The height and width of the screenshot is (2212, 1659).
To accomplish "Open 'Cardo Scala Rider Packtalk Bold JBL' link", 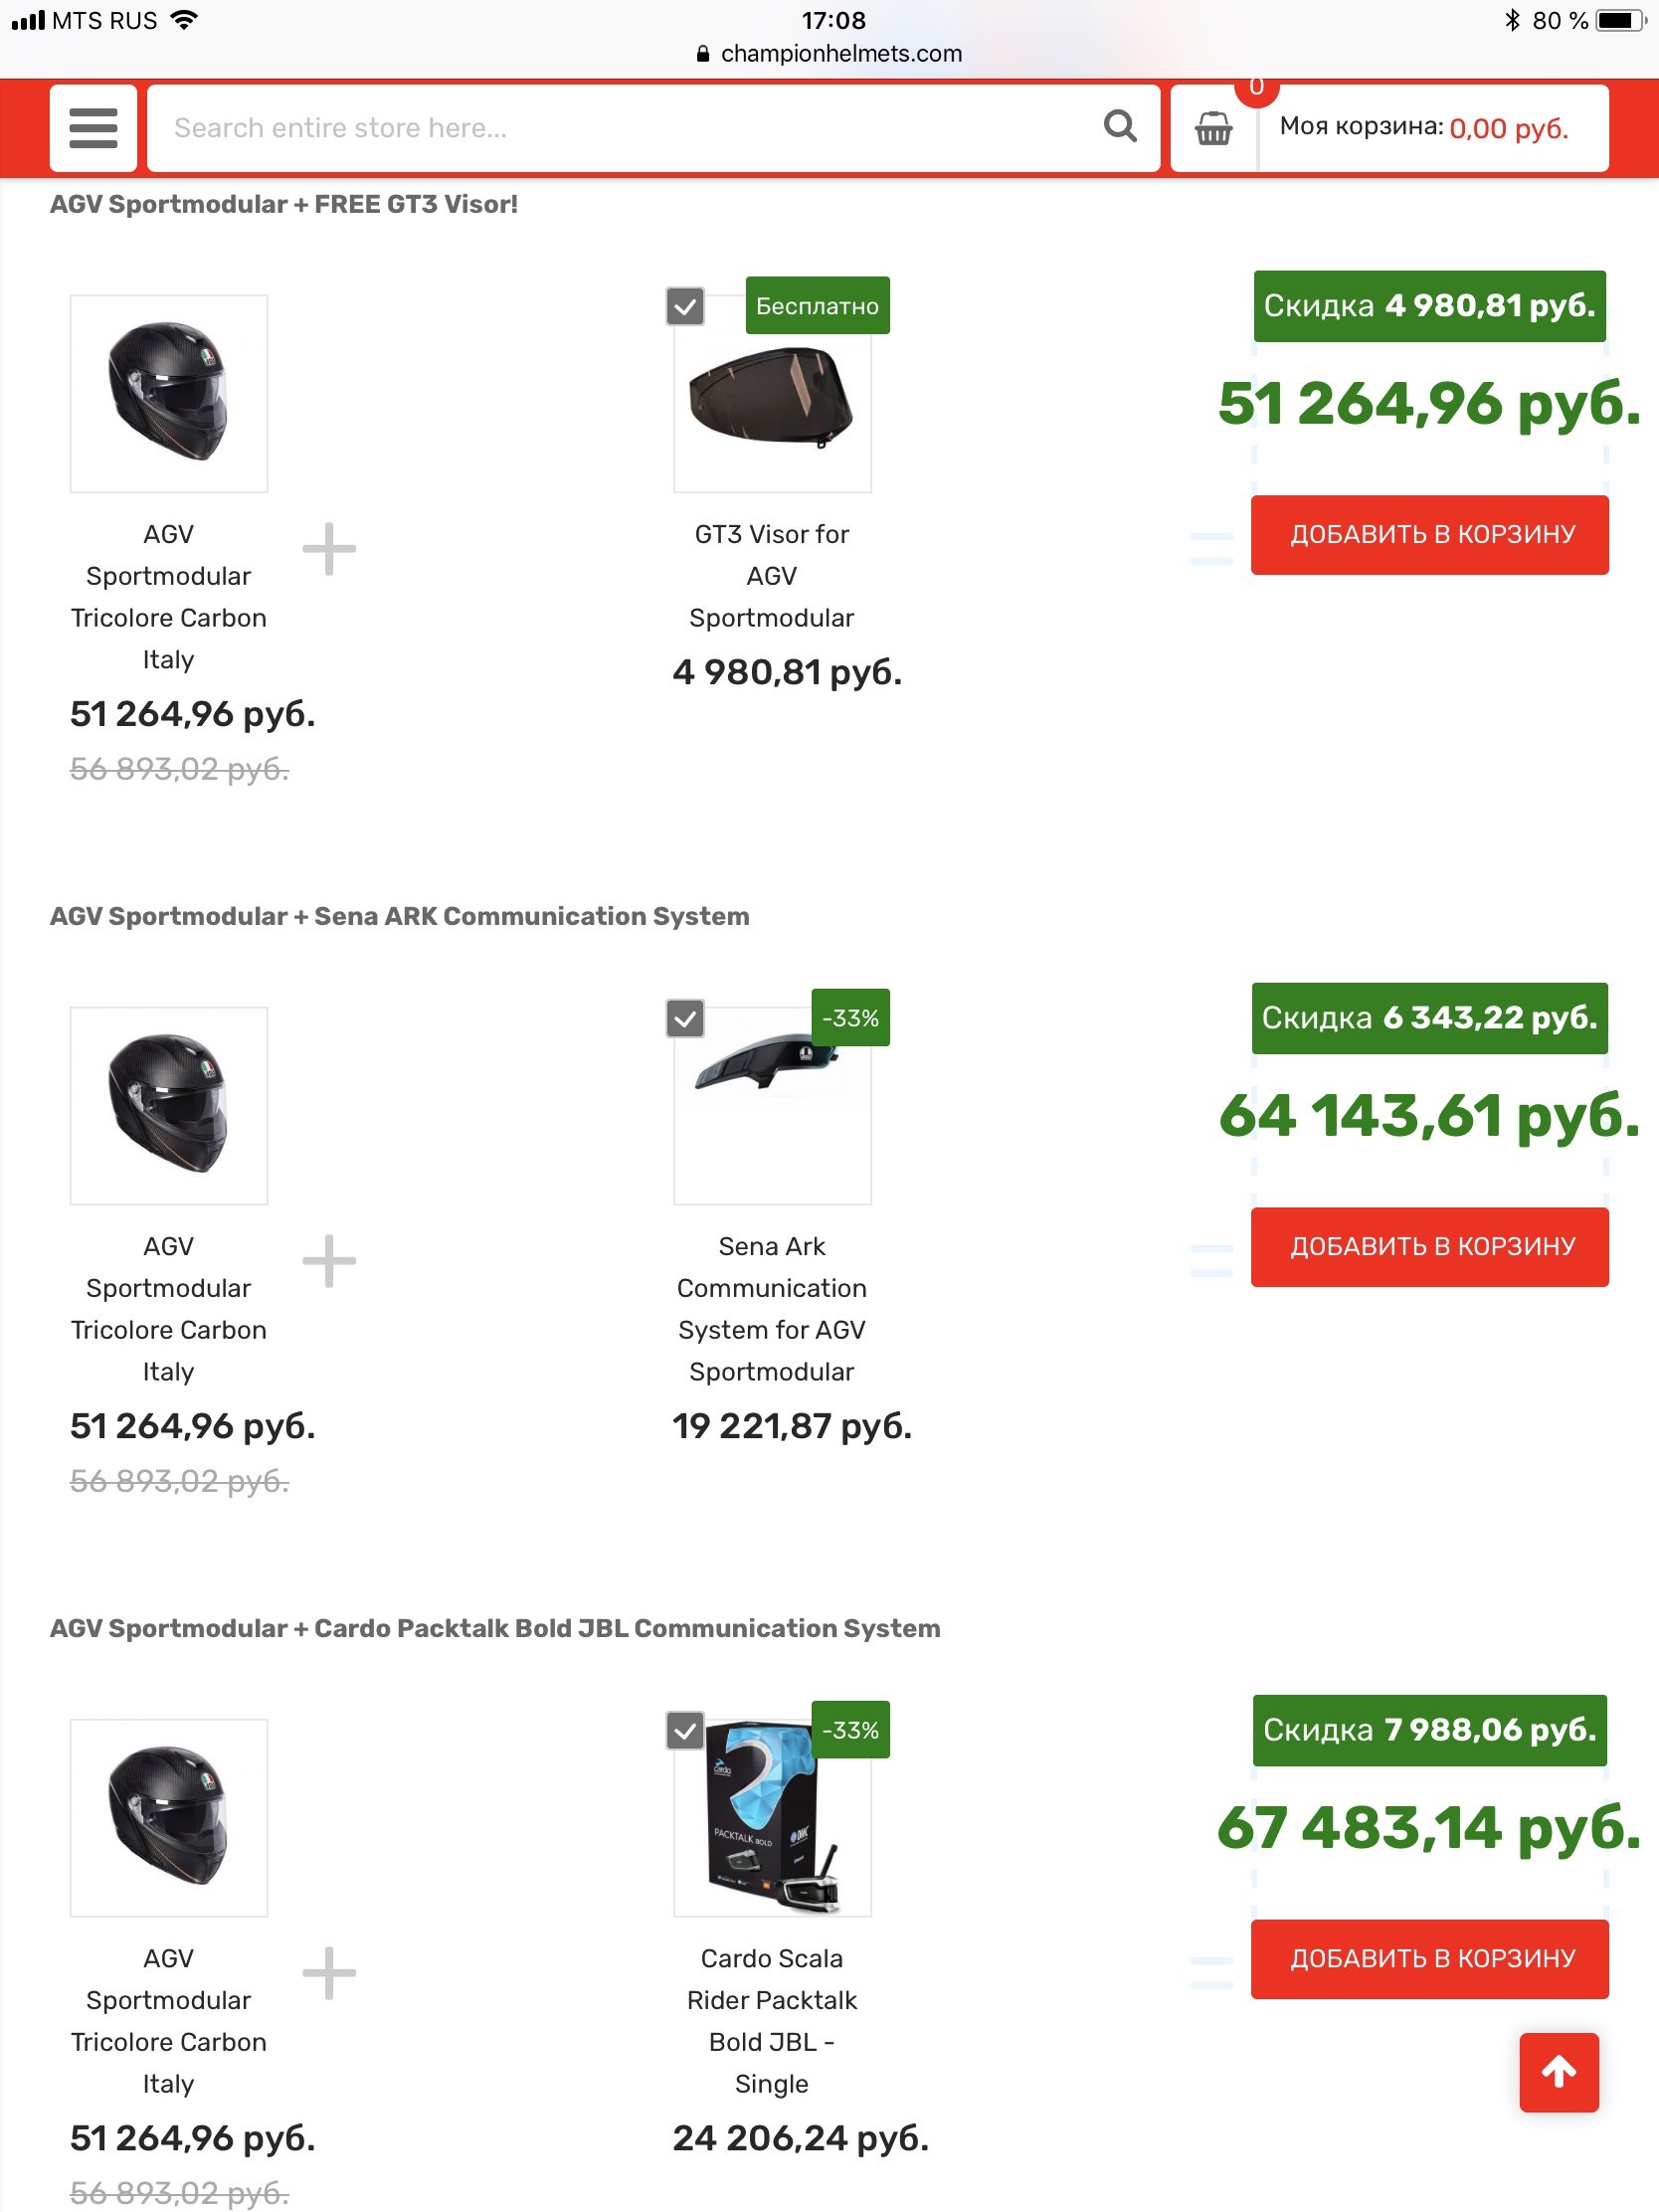I will click(772, 2021).
